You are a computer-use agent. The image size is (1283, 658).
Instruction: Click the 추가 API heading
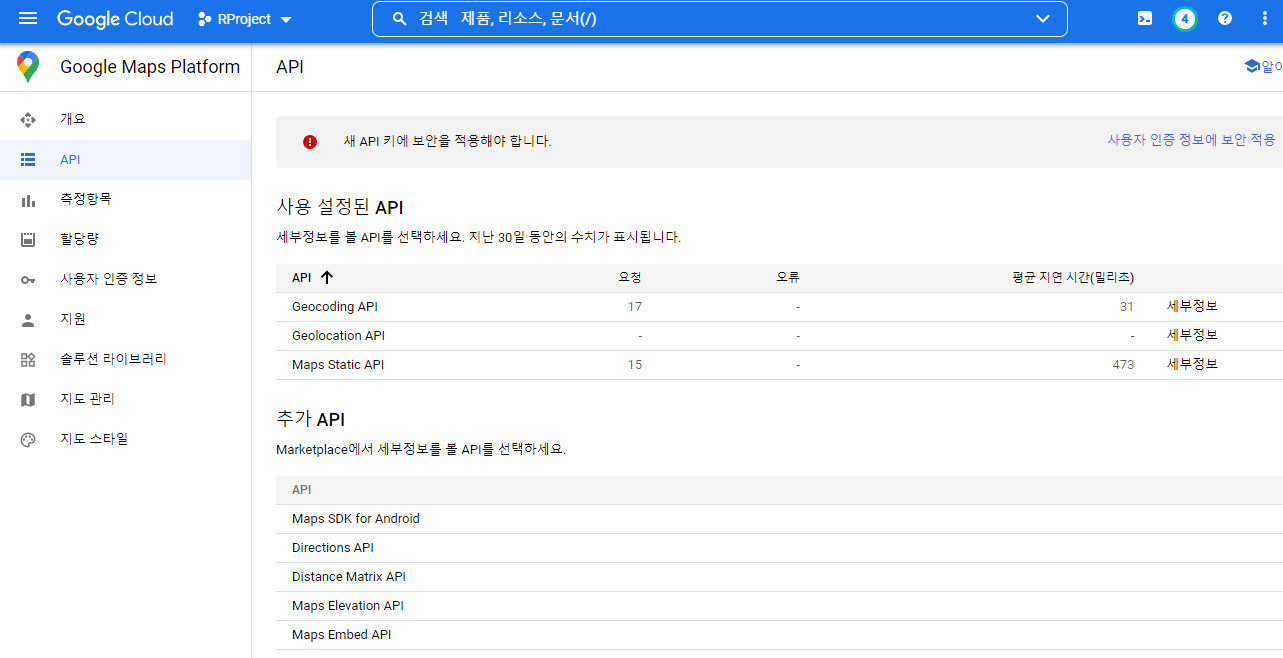click(310, 419)
